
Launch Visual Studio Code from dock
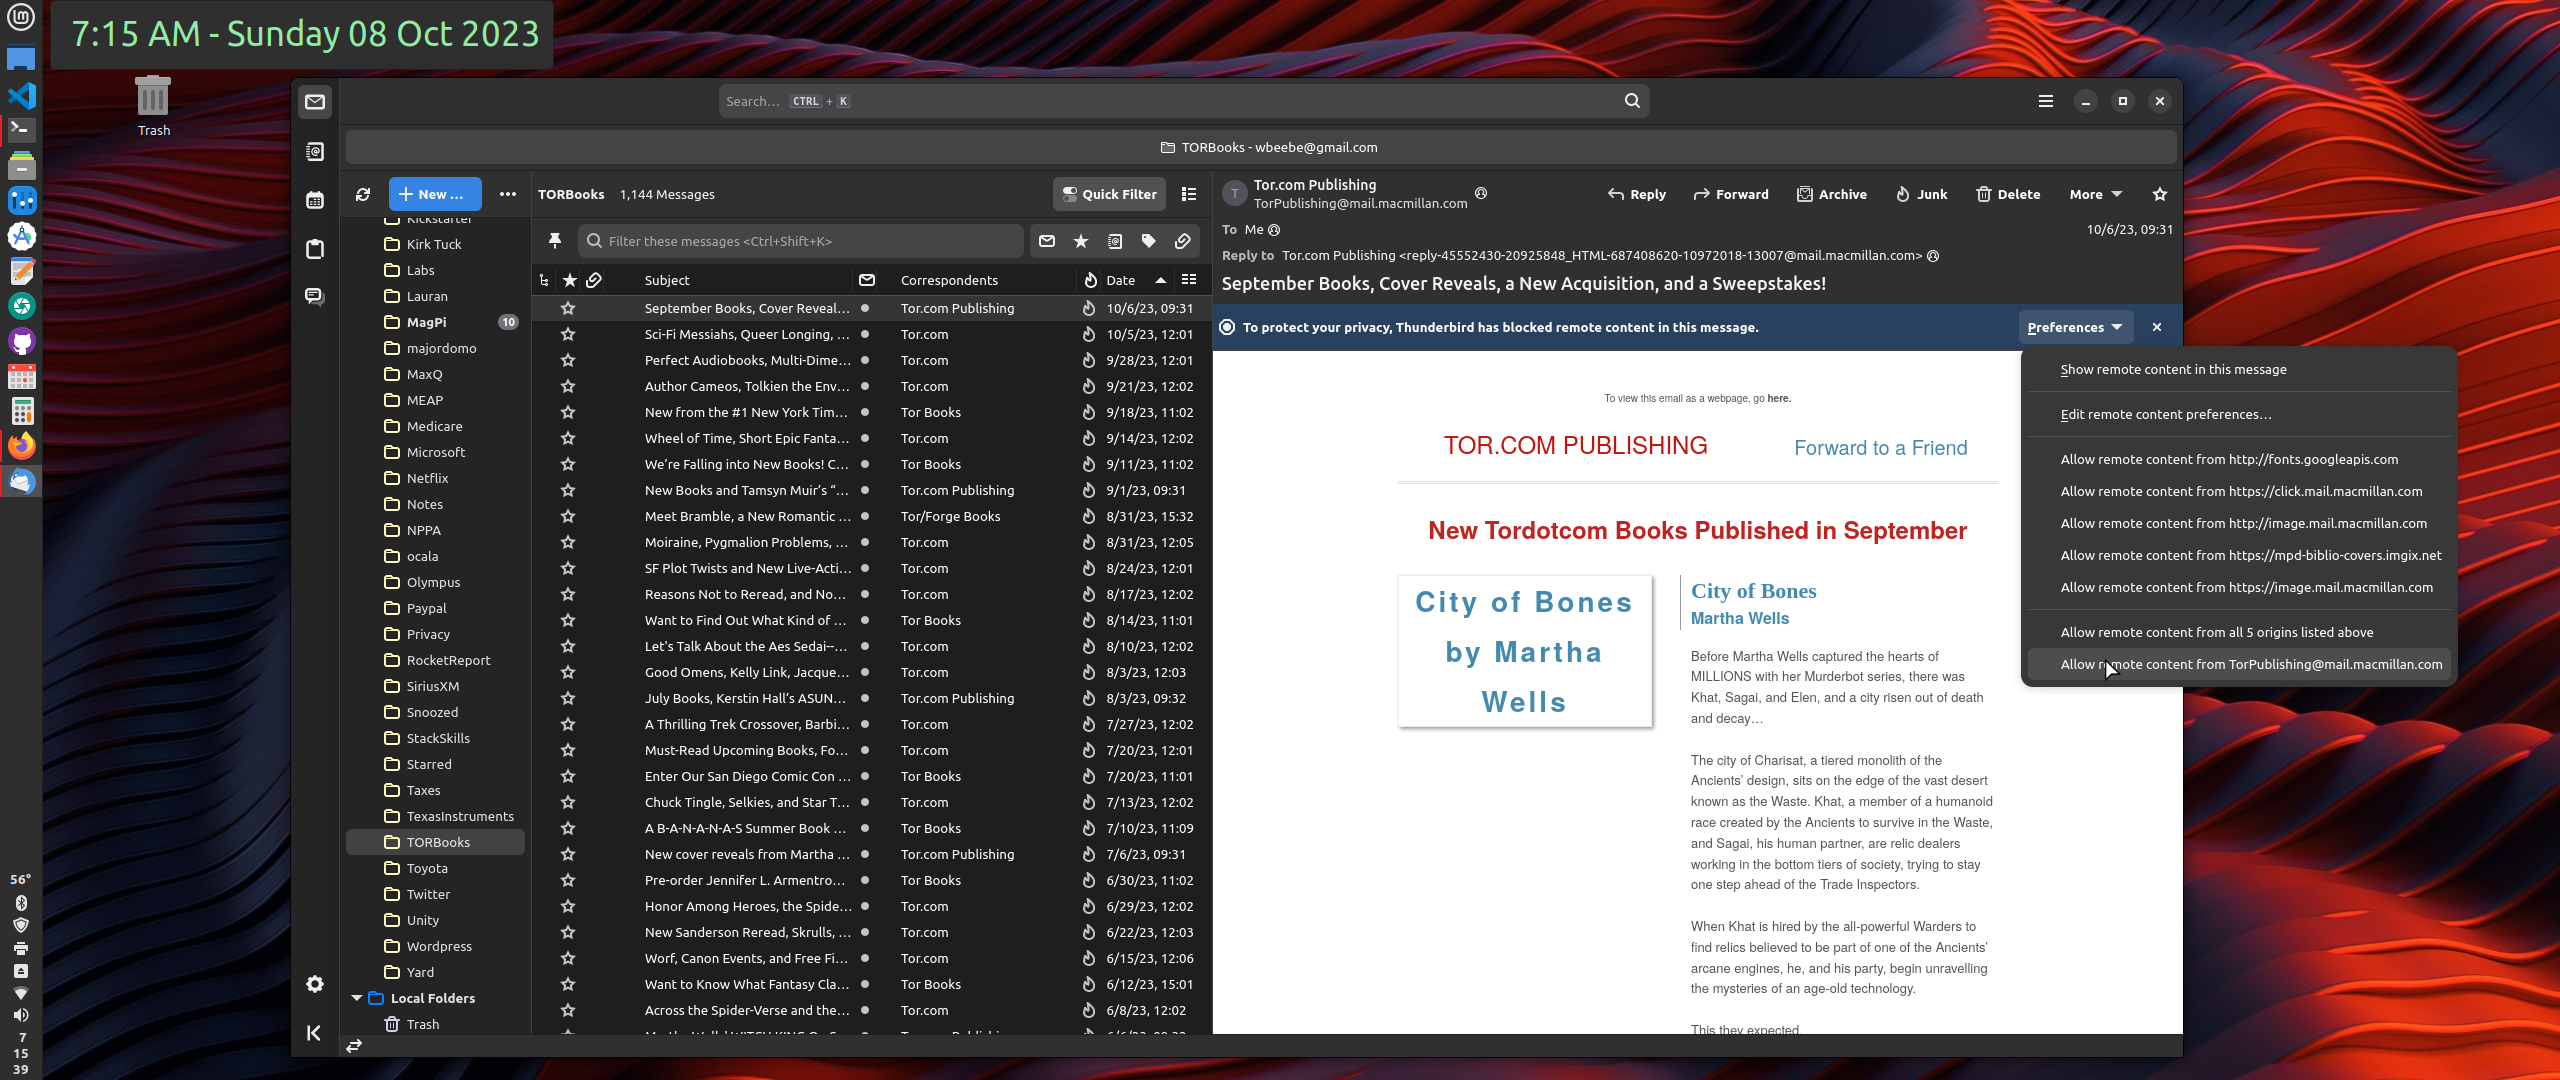[21, 95]
